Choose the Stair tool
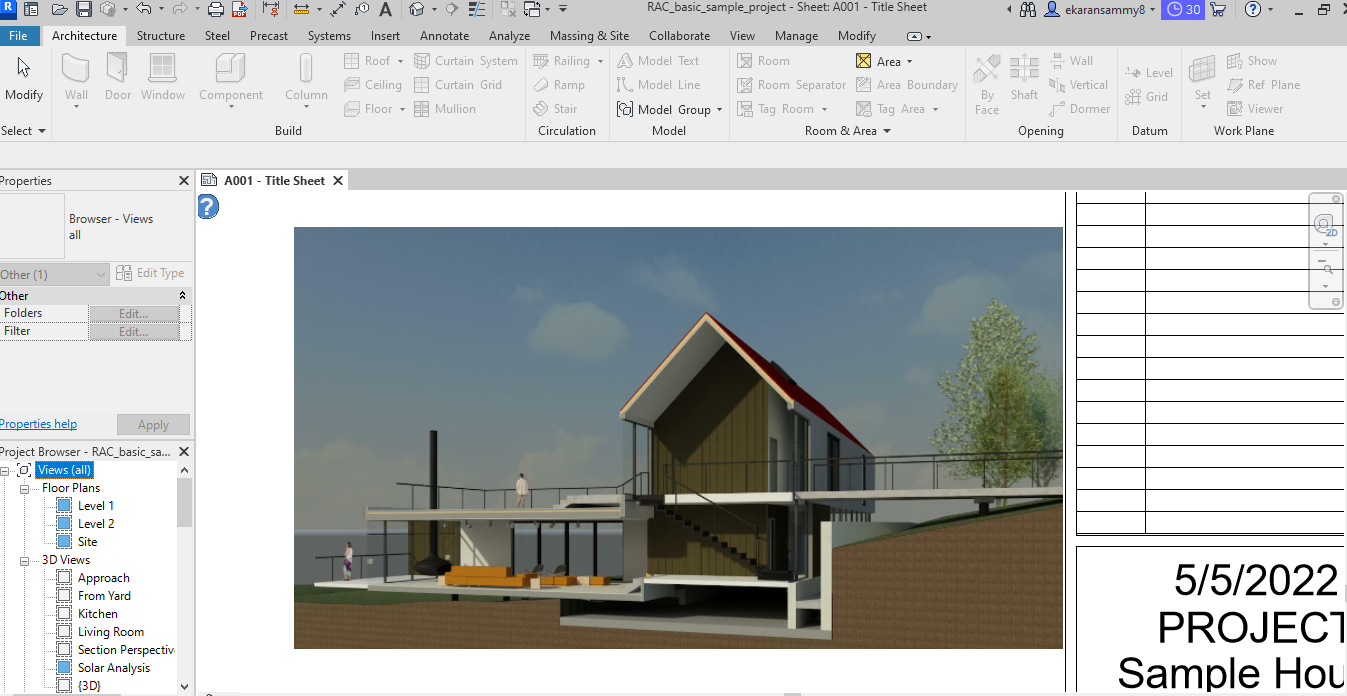 click(556, 109)
